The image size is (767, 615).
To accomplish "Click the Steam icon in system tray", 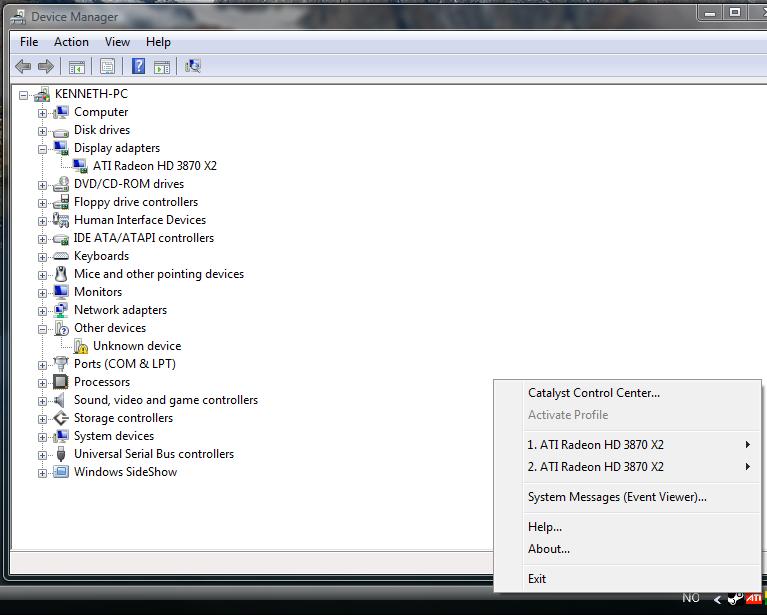I will (735, 598).
